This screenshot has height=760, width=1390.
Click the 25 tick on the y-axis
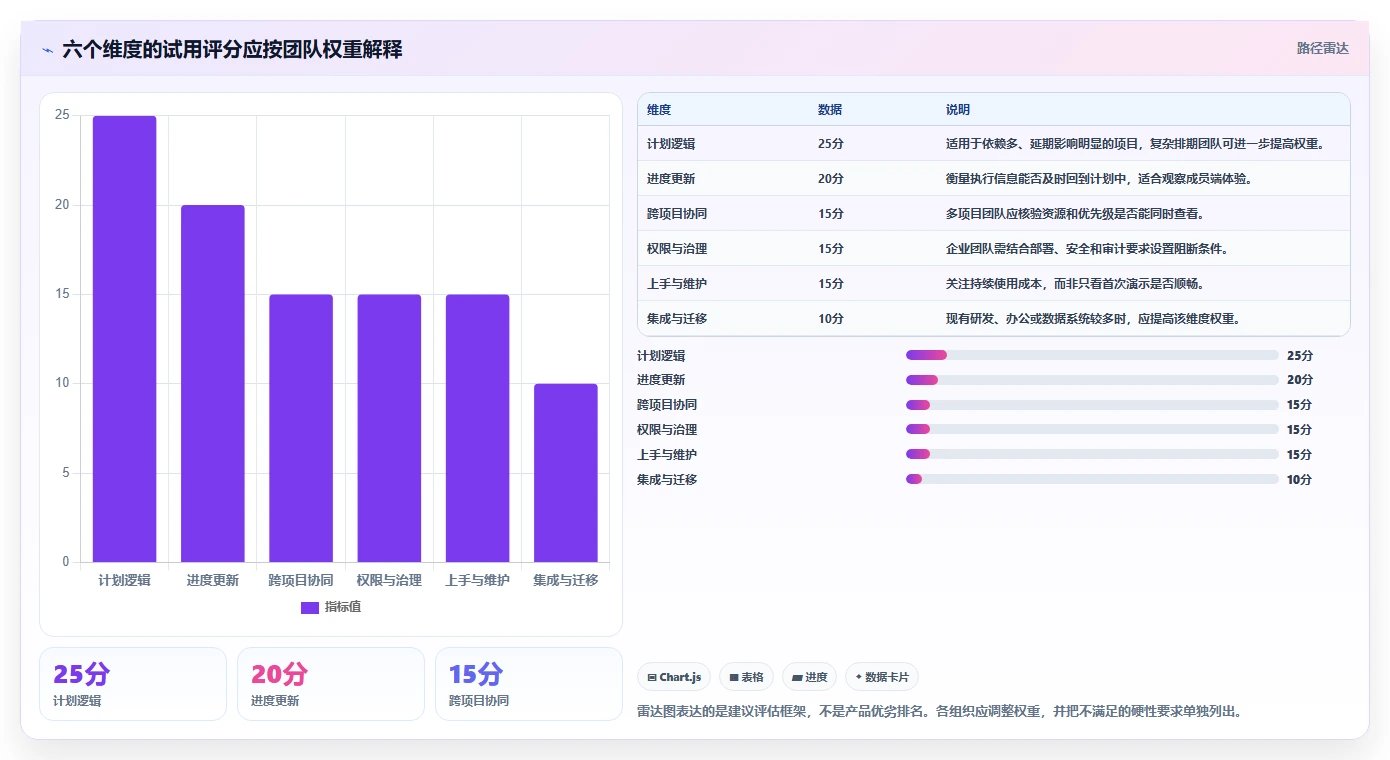[x=62, y=115]
